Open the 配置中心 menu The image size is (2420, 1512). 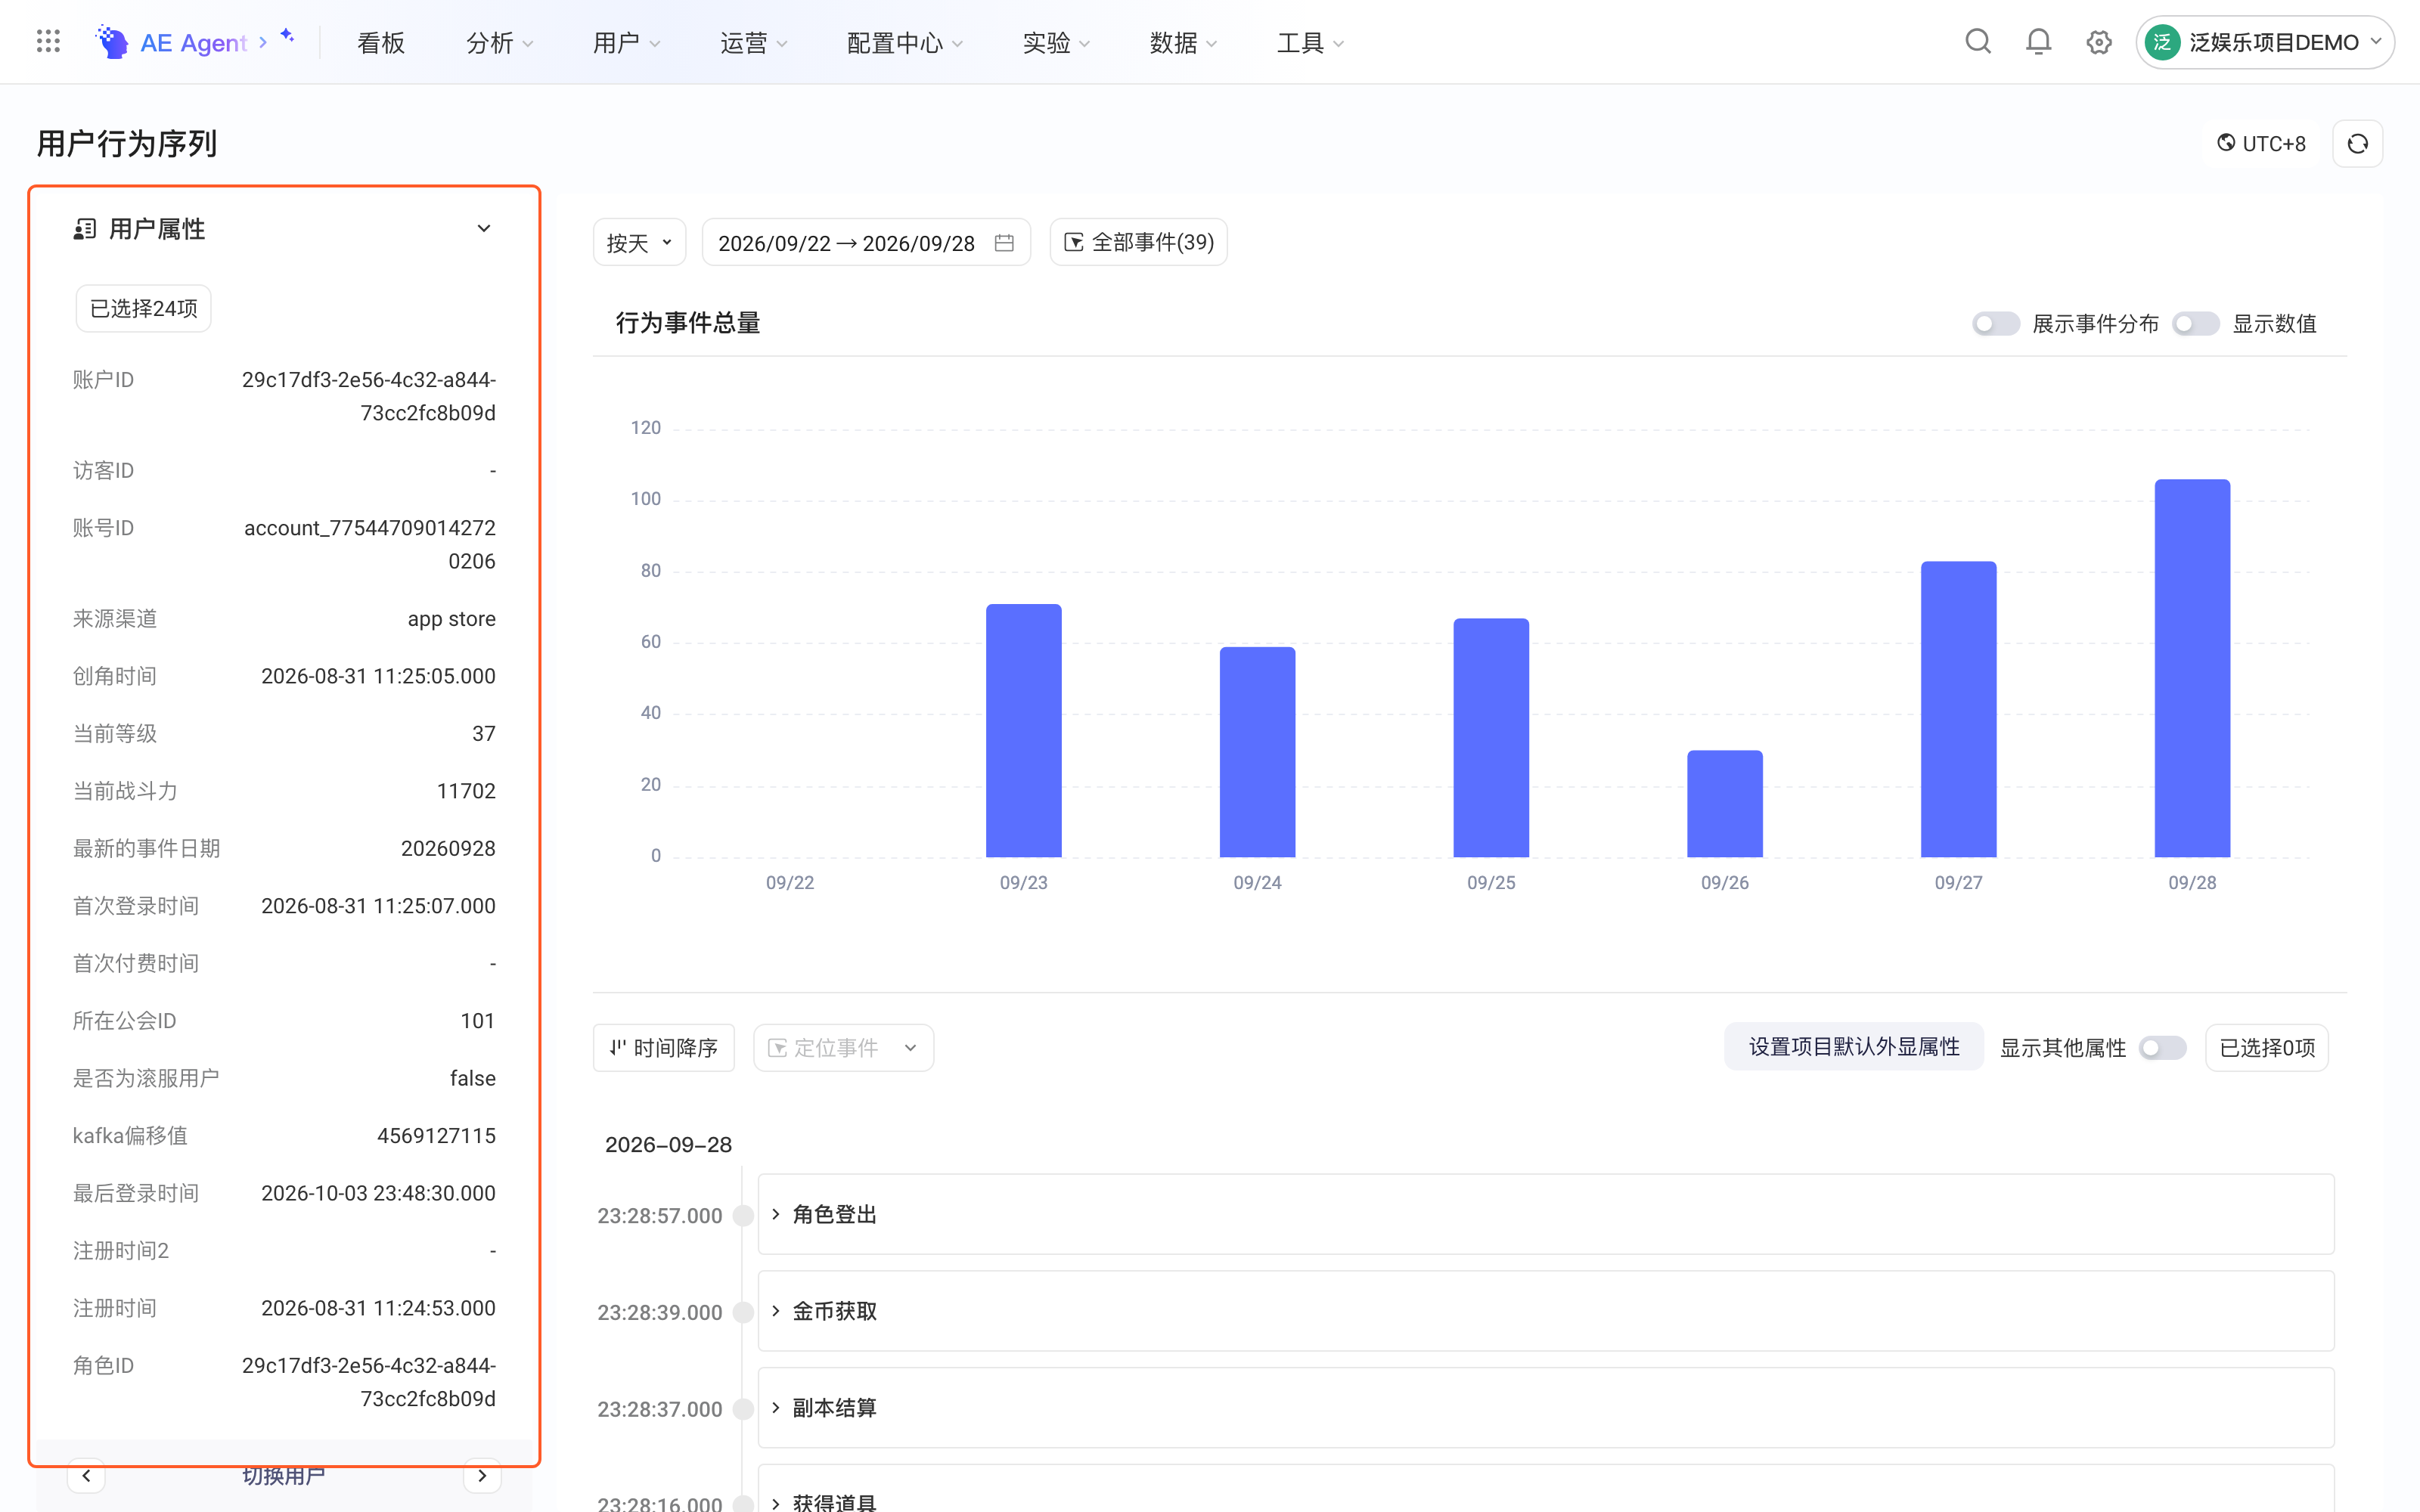pyautogui.click(x=905, y=43)
